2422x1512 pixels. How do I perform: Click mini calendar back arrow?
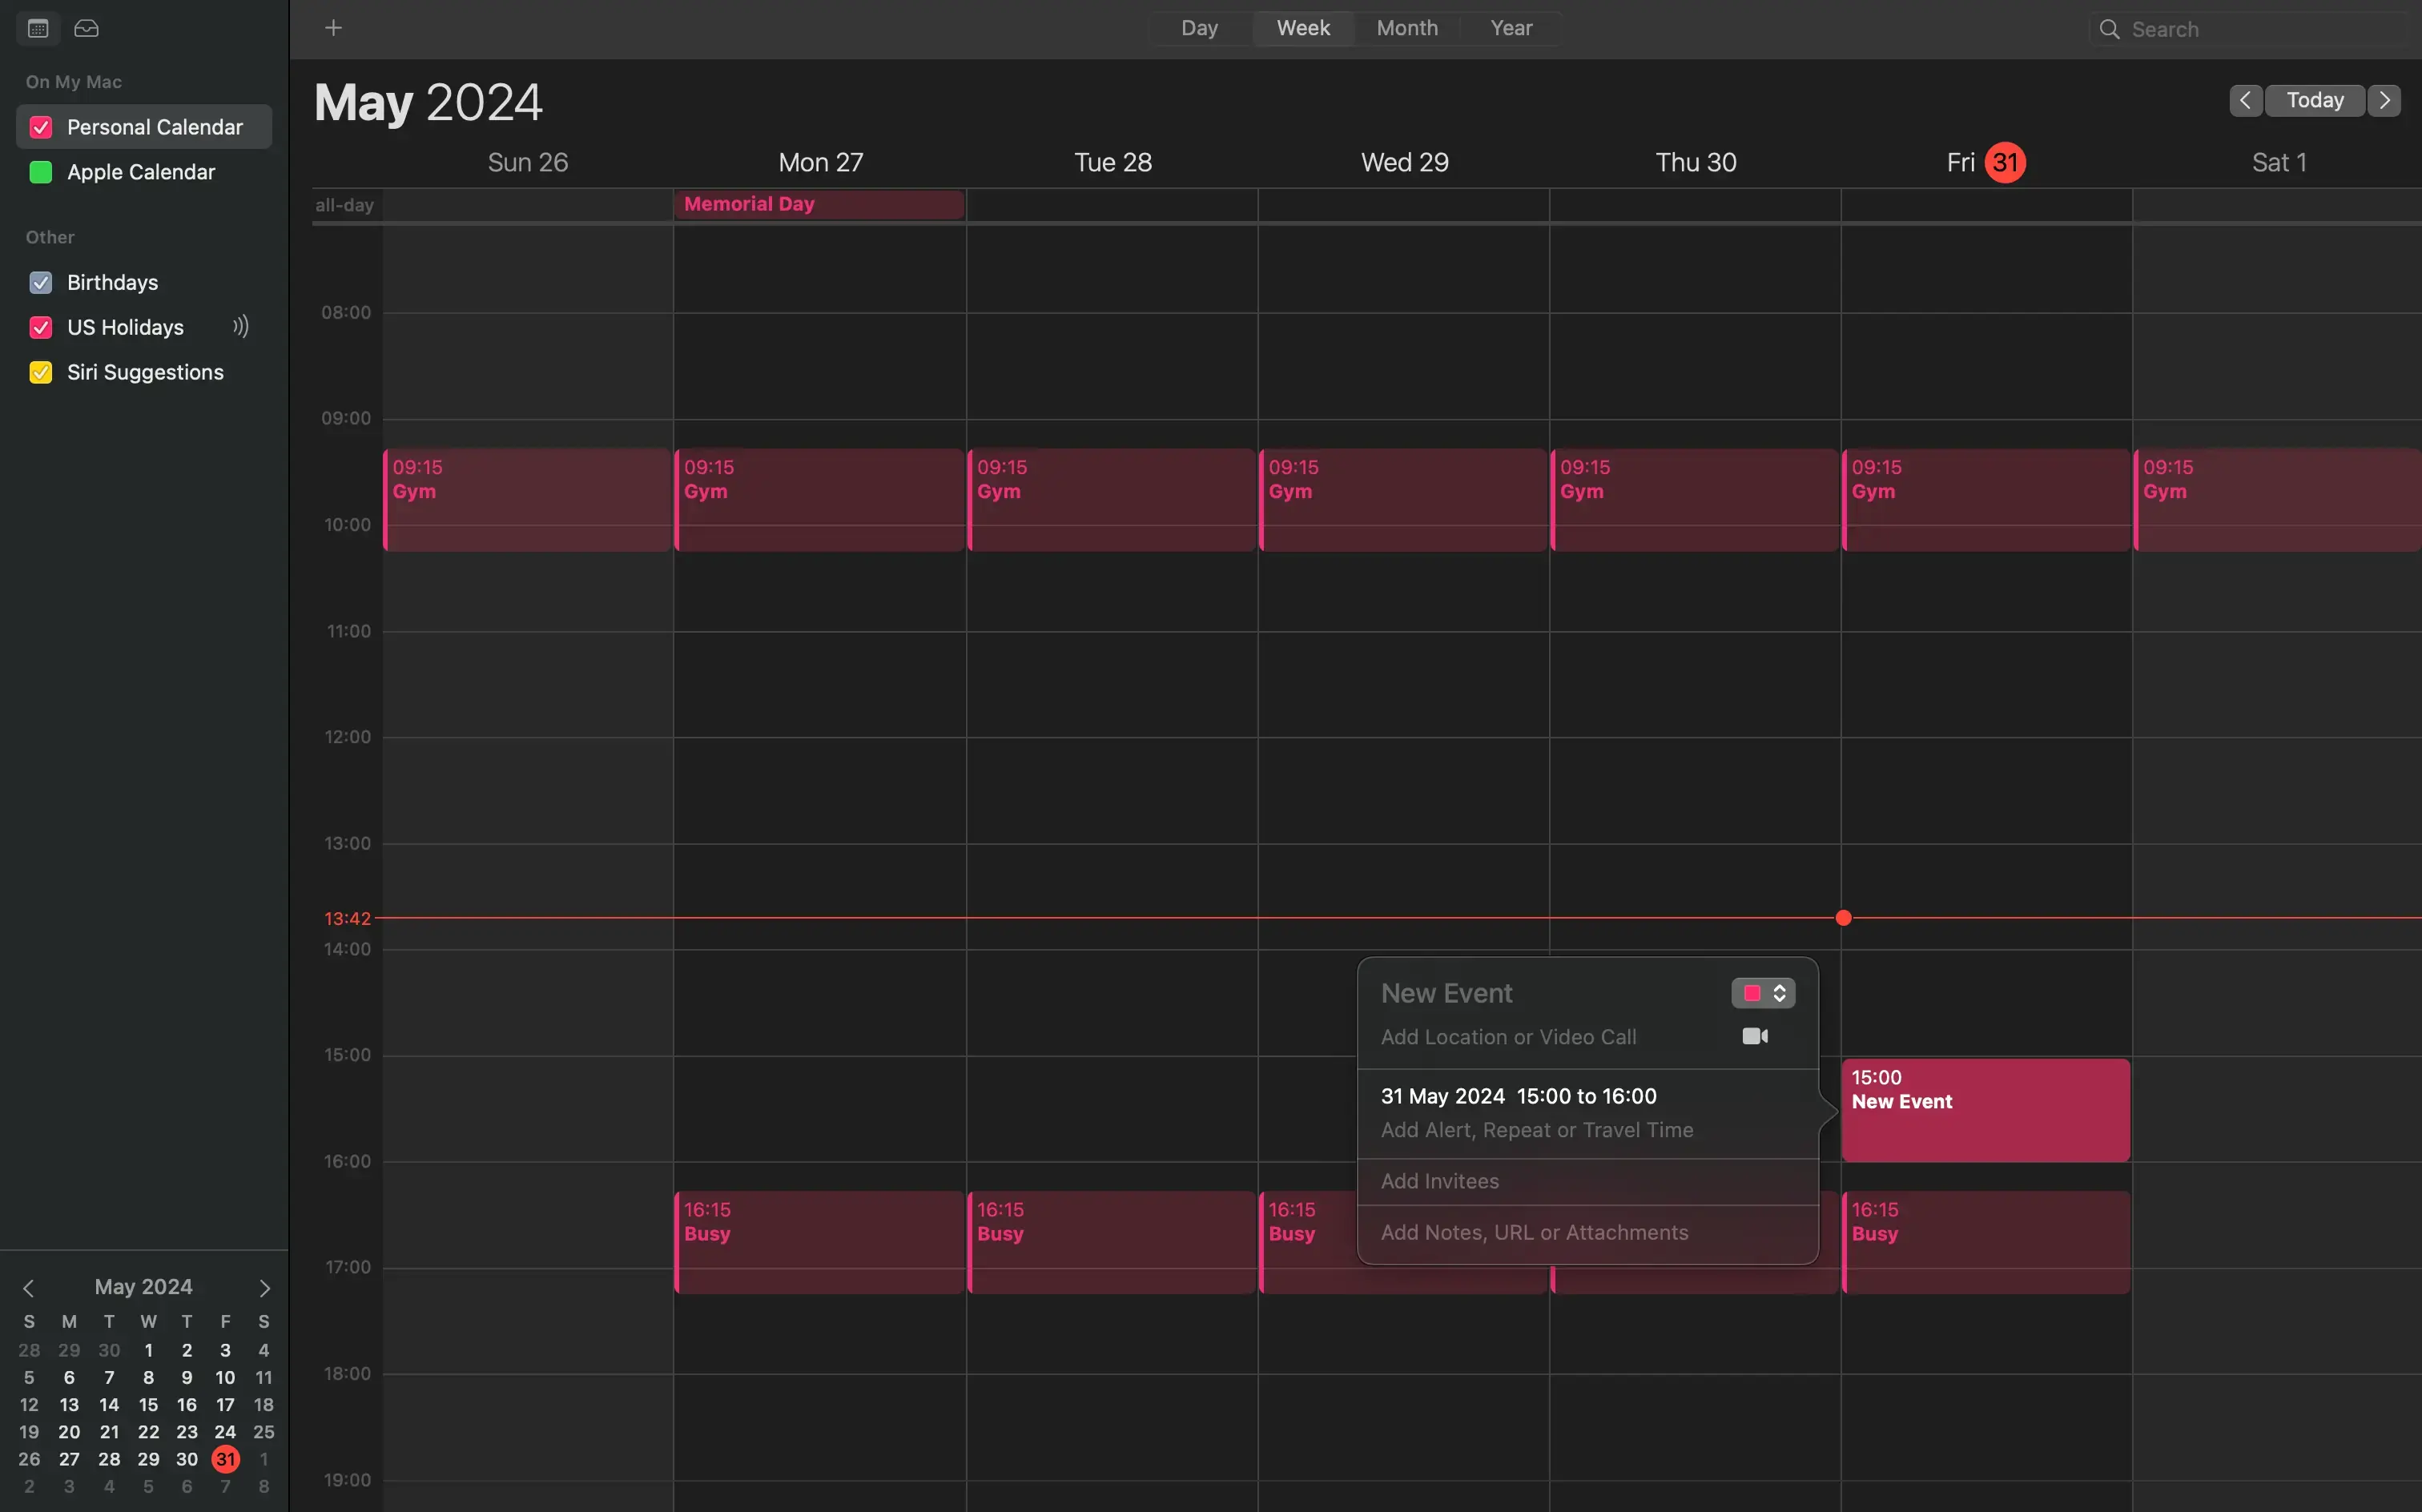pos(26,1287)
